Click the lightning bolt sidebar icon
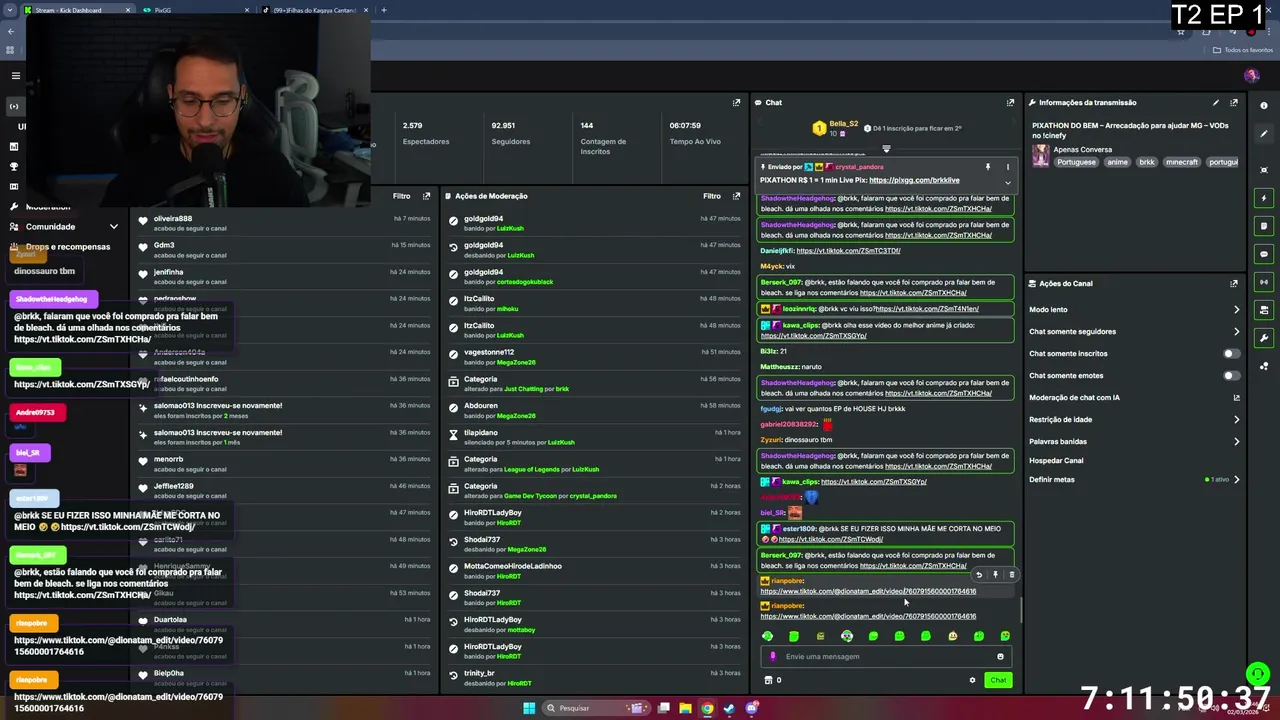1280x720 pixels. [1264, 198]
